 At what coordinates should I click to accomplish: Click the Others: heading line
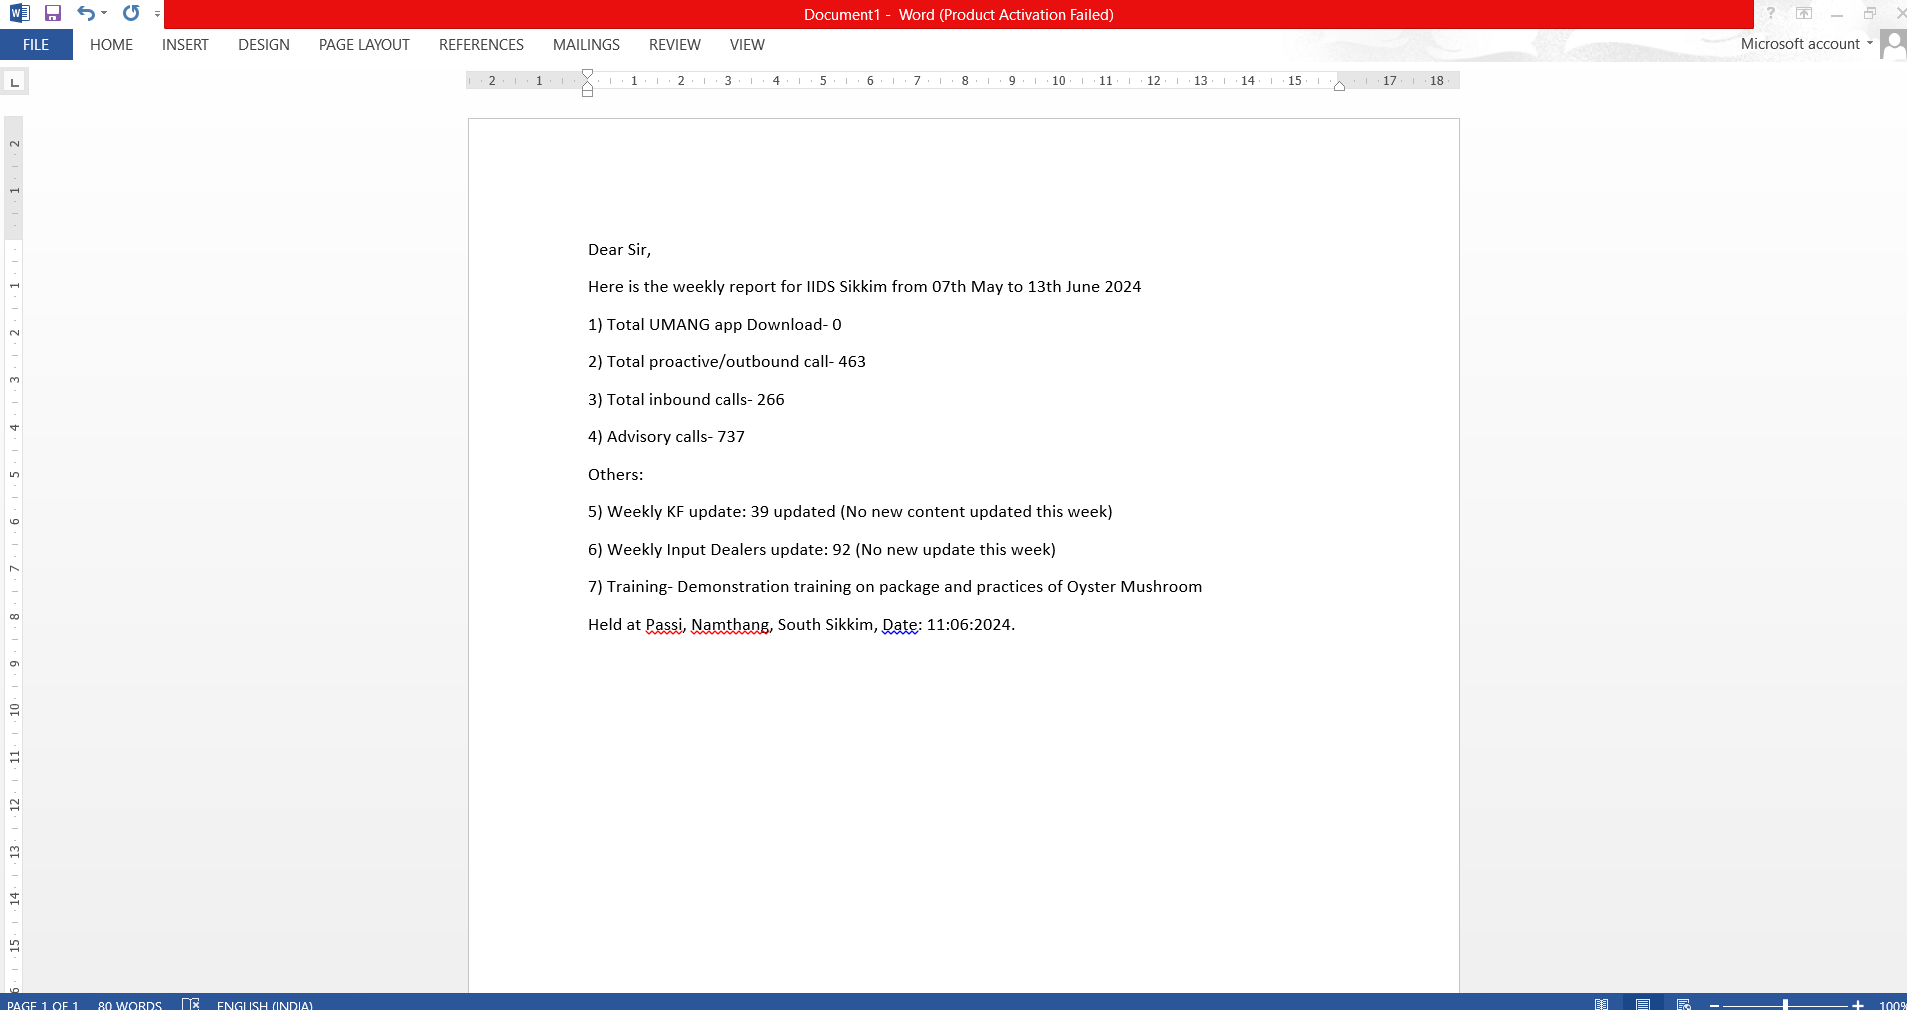coord(616,475)
